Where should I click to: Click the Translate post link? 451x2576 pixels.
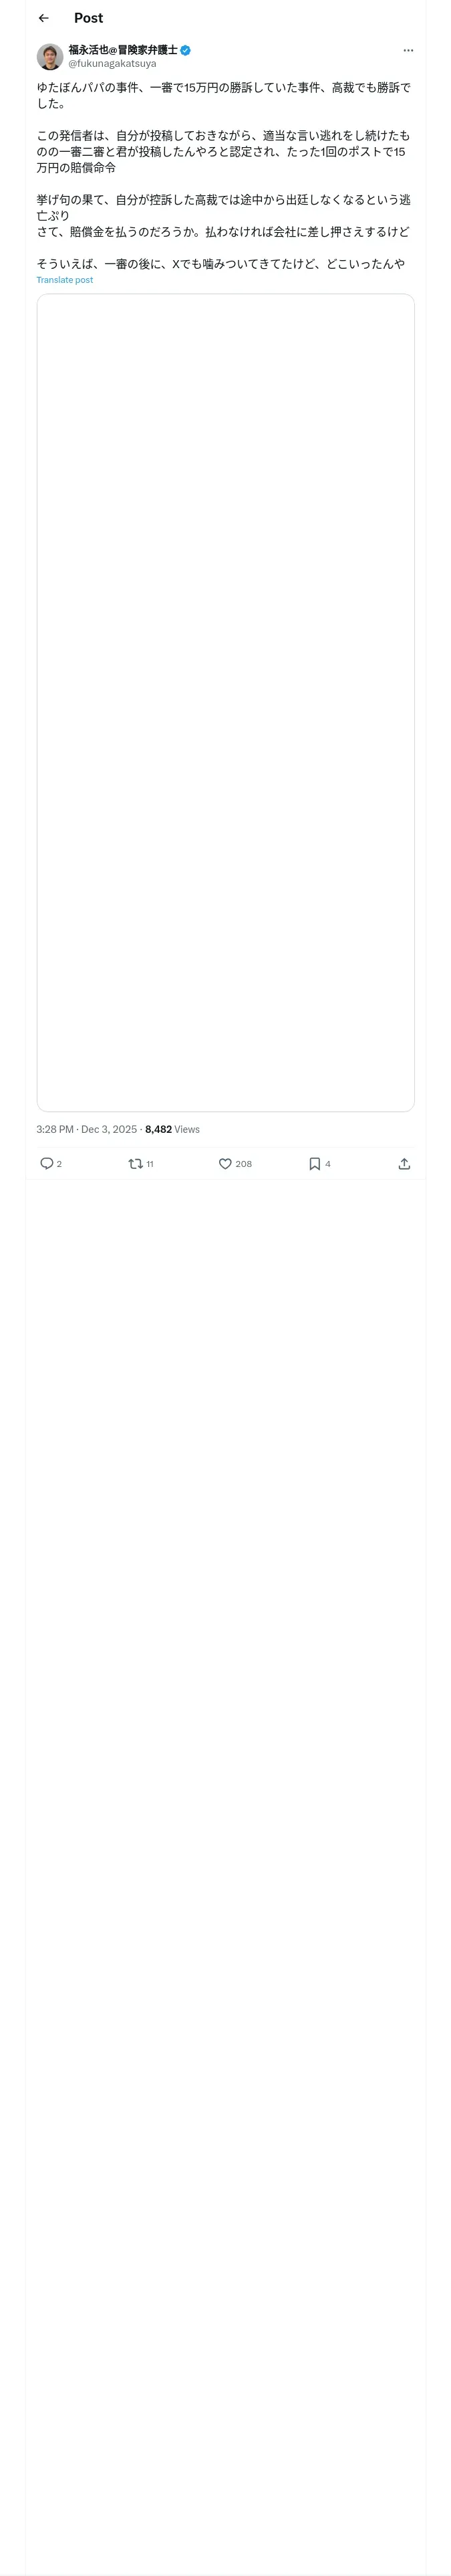(x=65, y=280)
